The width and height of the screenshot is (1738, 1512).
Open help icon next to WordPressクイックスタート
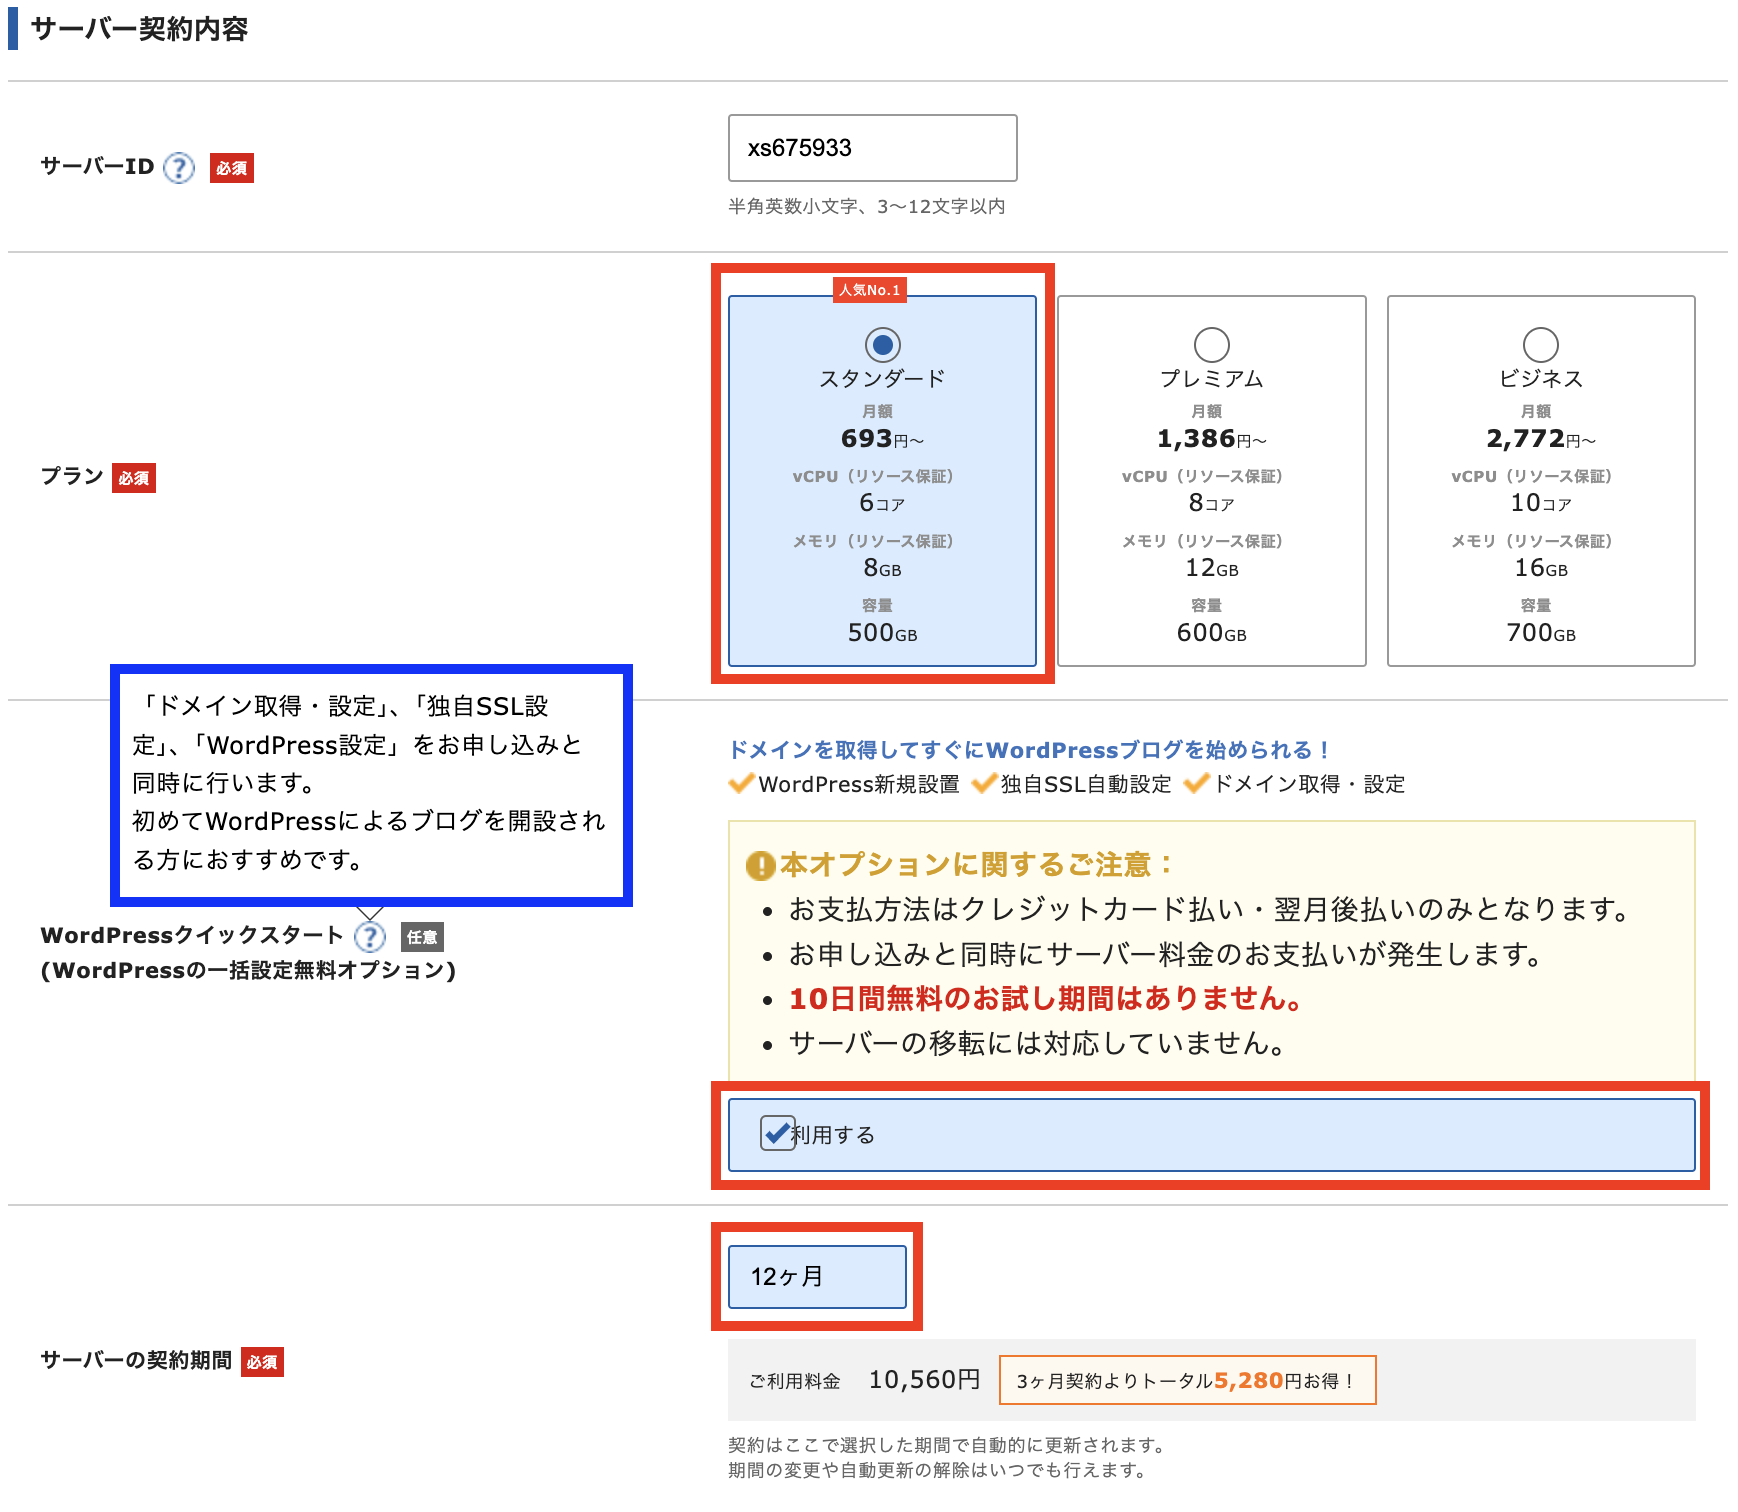click(x=370, y=937)
